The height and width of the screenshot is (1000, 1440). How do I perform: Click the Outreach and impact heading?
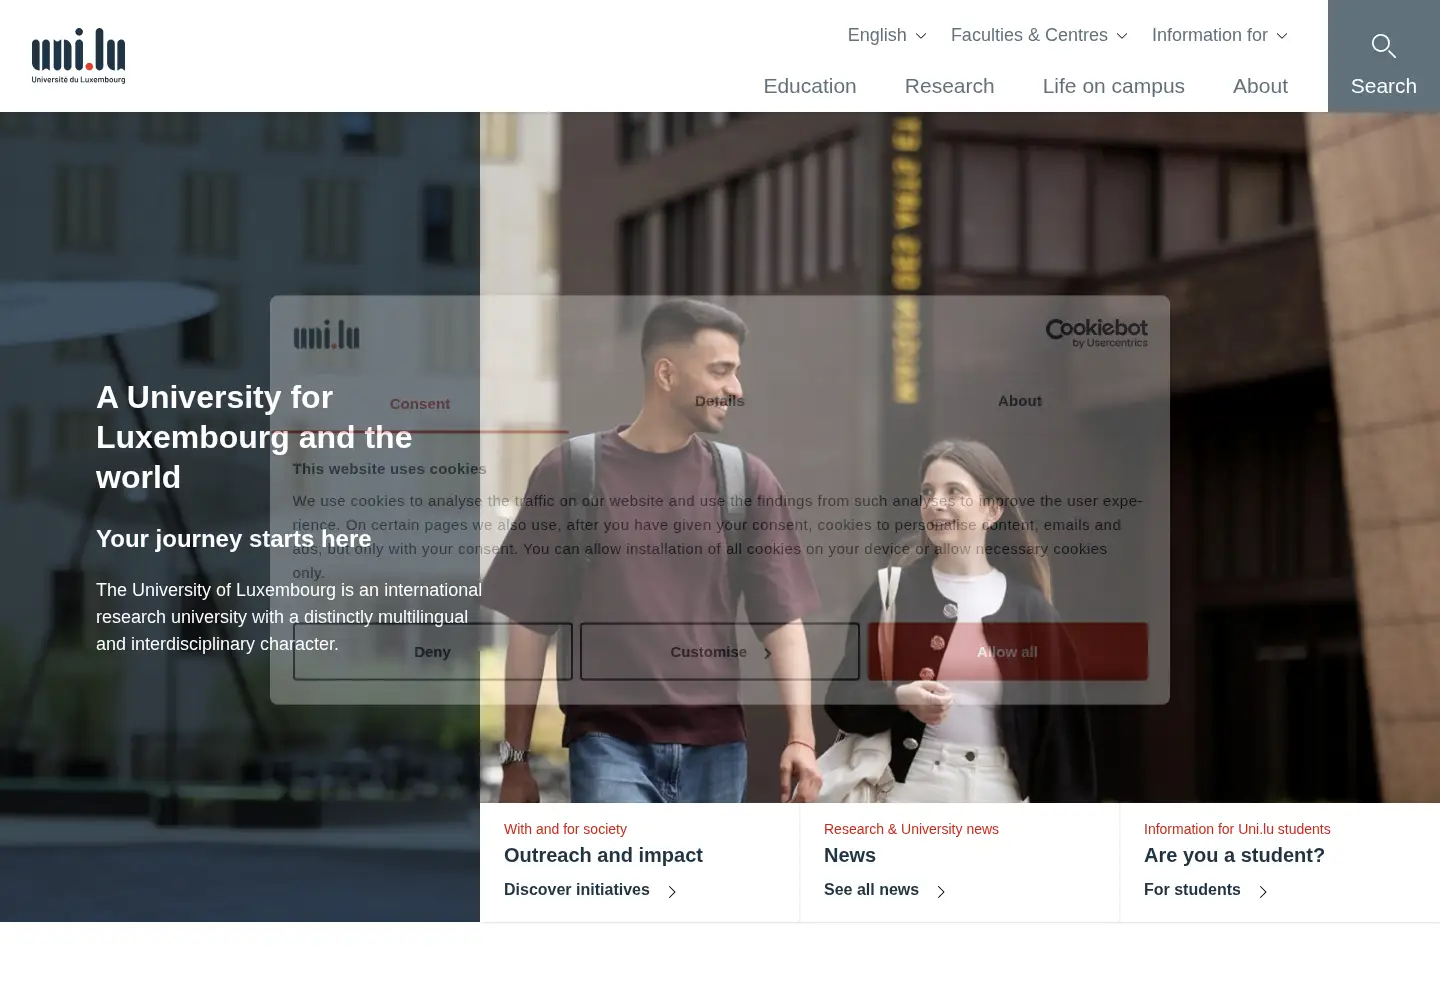point(603,855)
